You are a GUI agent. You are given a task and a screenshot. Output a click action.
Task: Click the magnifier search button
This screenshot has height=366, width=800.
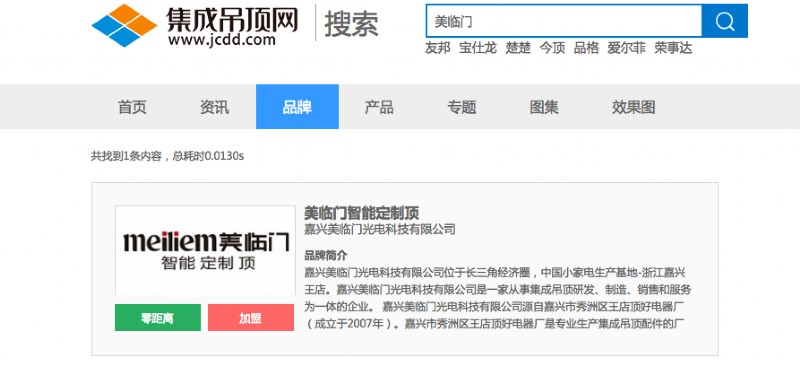coord(724,21)
